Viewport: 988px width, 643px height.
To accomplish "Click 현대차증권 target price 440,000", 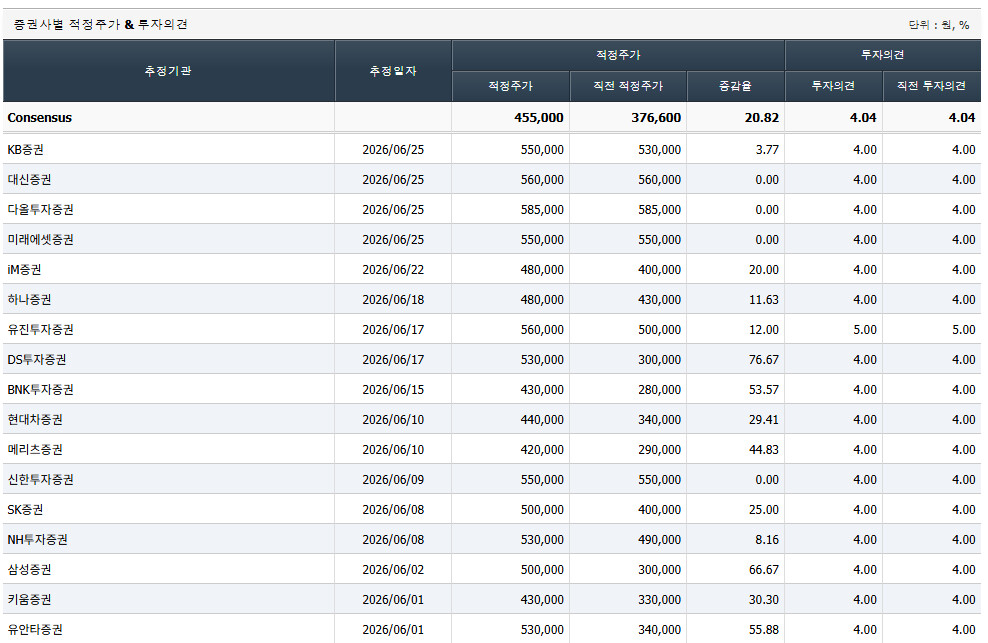I will point(542,420).
